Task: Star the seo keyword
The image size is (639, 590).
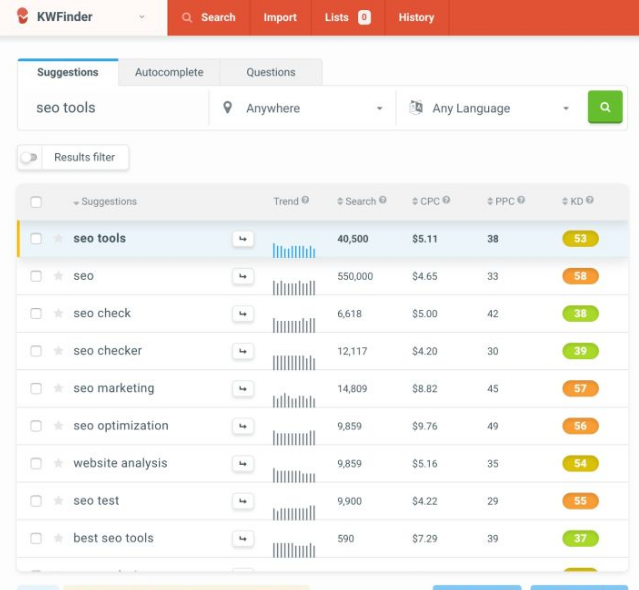Action: coord(58,276)
